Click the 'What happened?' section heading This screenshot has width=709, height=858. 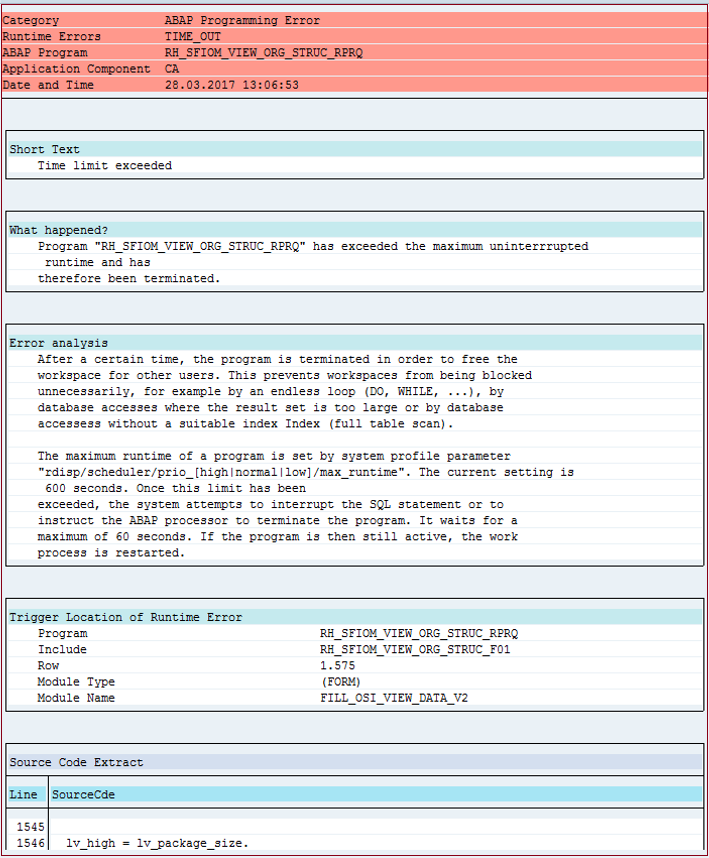click(x=59, y=230)
